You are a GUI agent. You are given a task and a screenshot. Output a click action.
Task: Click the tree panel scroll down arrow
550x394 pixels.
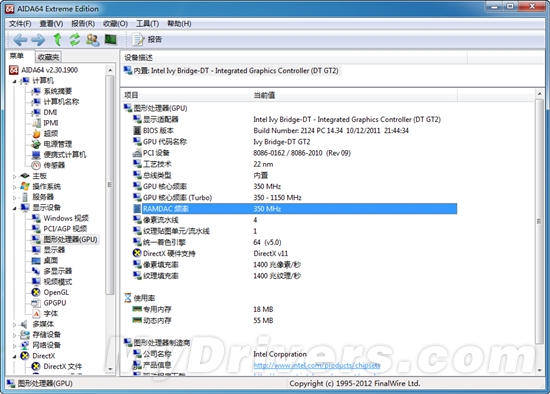[x=110, y=369]
